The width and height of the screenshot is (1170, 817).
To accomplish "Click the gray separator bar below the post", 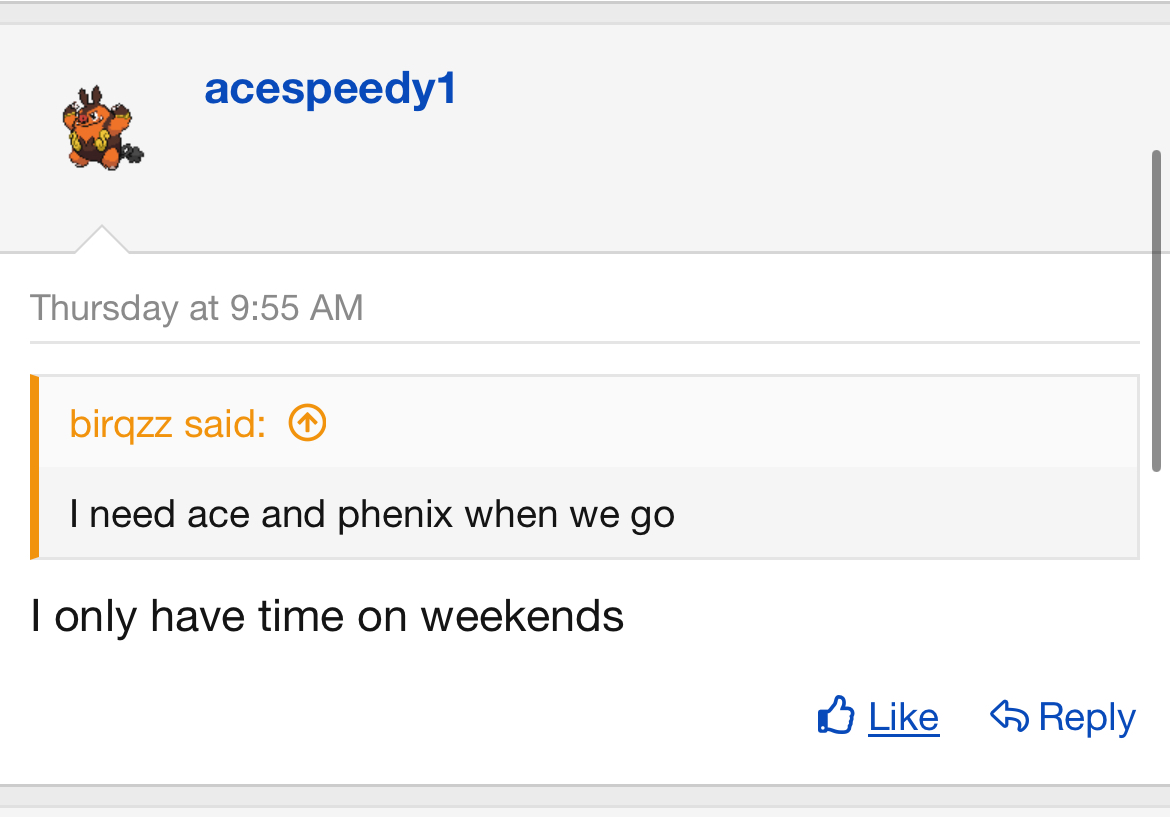I will [x=585, y=796].
